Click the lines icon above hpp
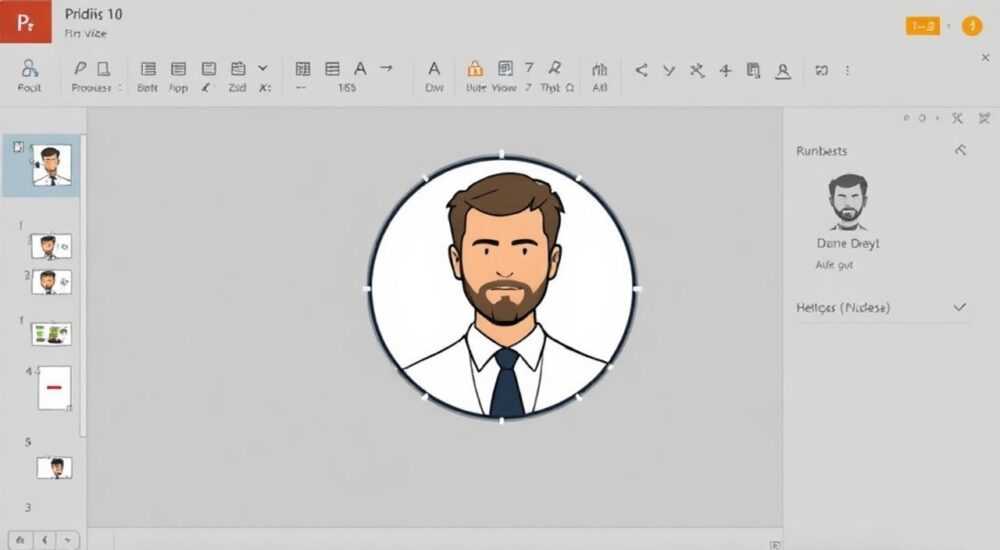1000x550 pixels. point(179,69)
